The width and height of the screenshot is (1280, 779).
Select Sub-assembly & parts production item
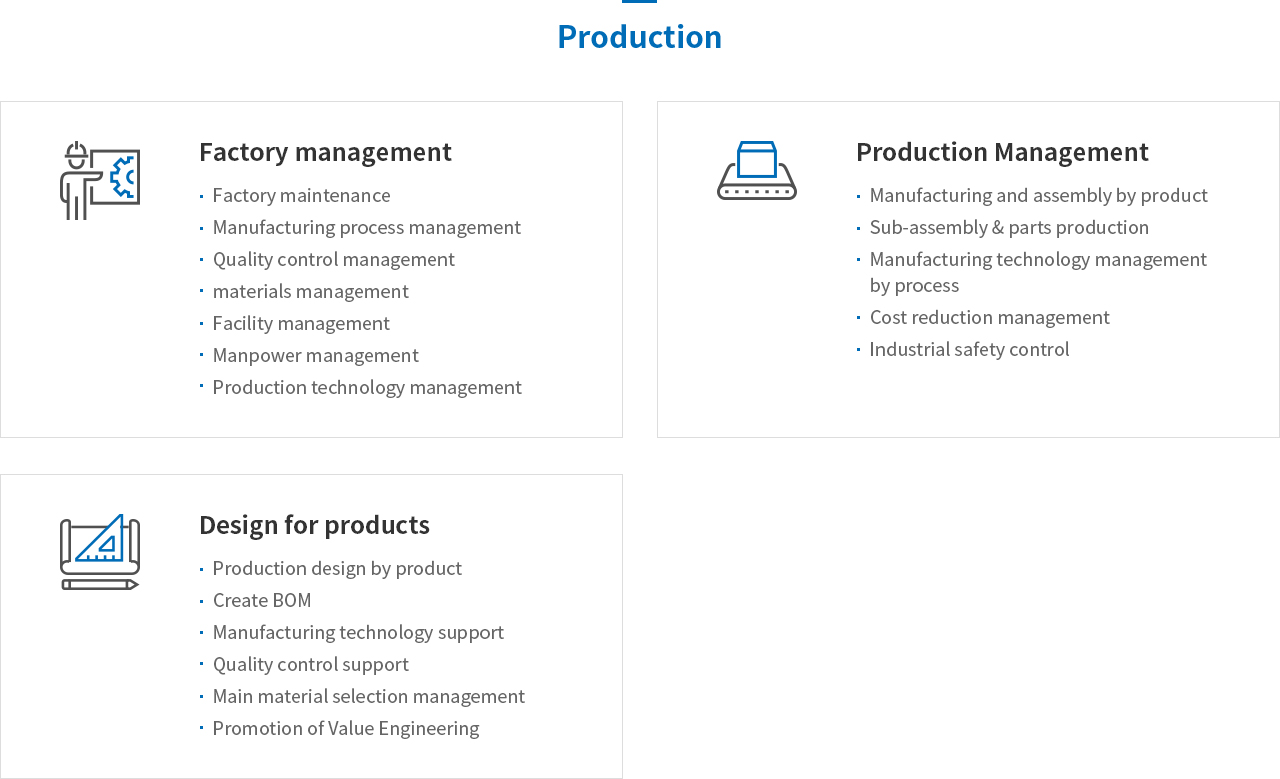(x=1009, y=227)
